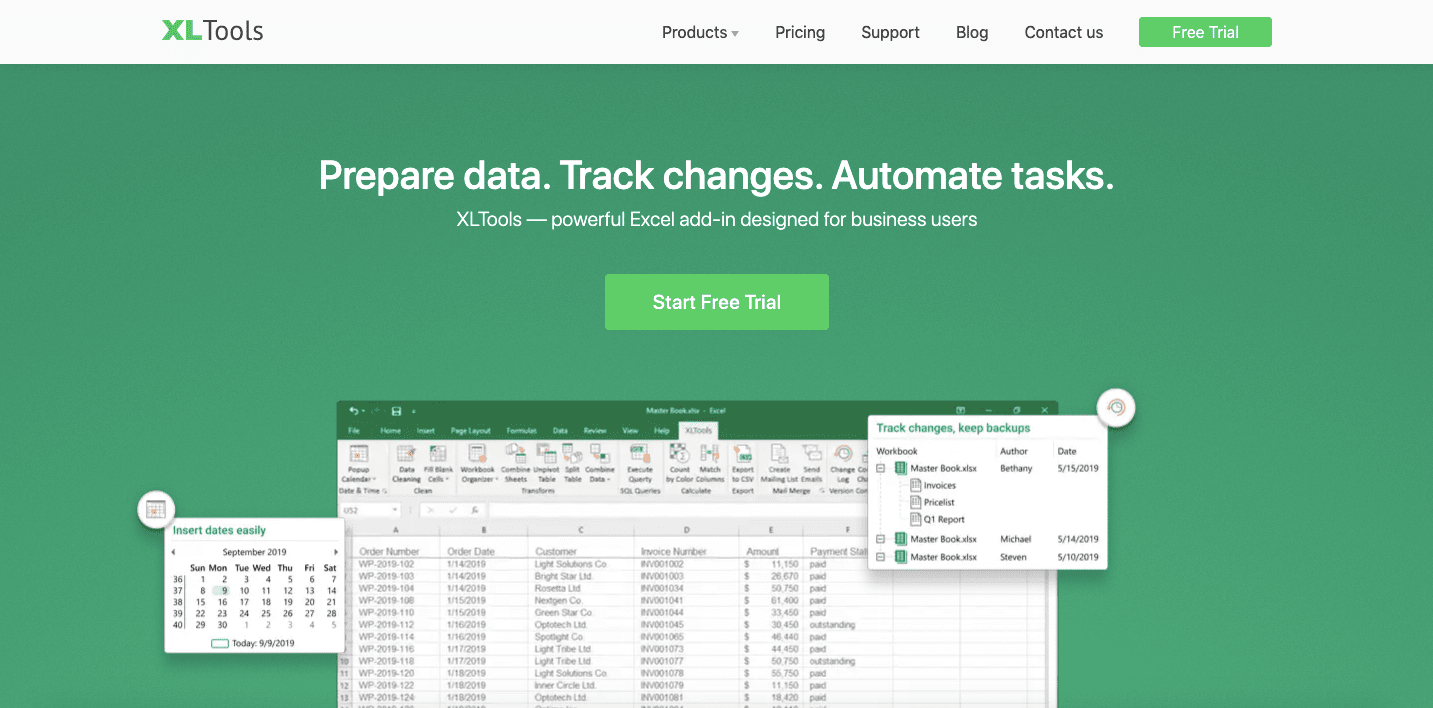Click the Workbook Organizer icon
This screenshot has width=1433, height=708.
pyautogui.click(x=478, y=464)
